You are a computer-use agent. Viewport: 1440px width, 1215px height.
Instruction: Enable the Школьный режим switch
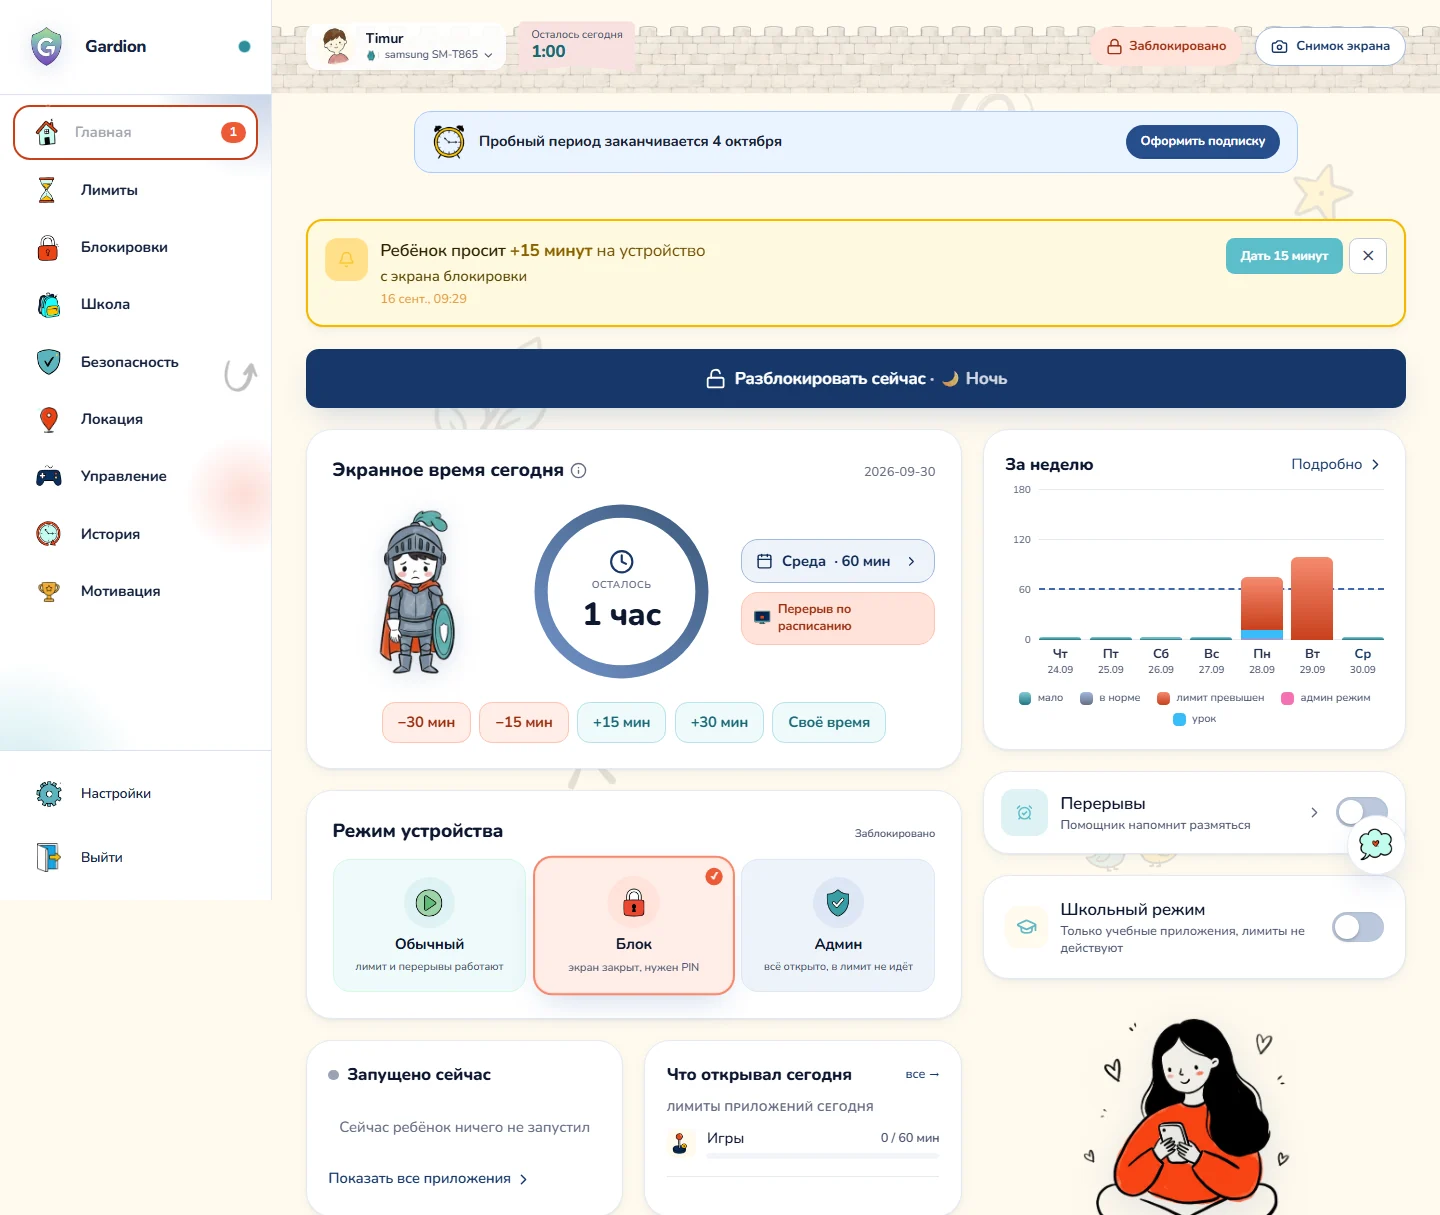1358,927
